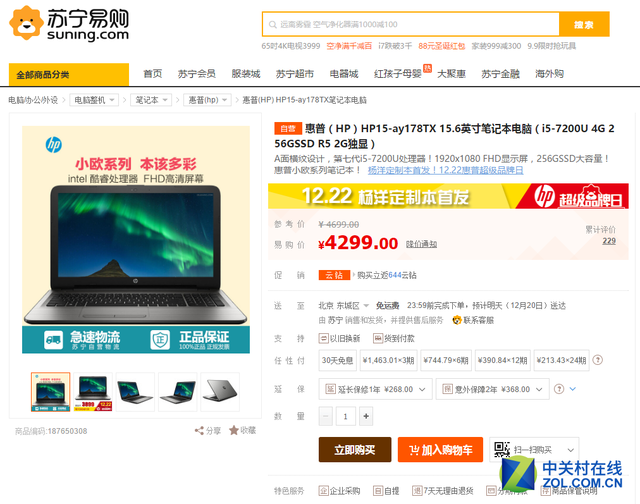Click the cash-on-delivery 货到付款 icon

pyautogui.click(x=378, y=338)
